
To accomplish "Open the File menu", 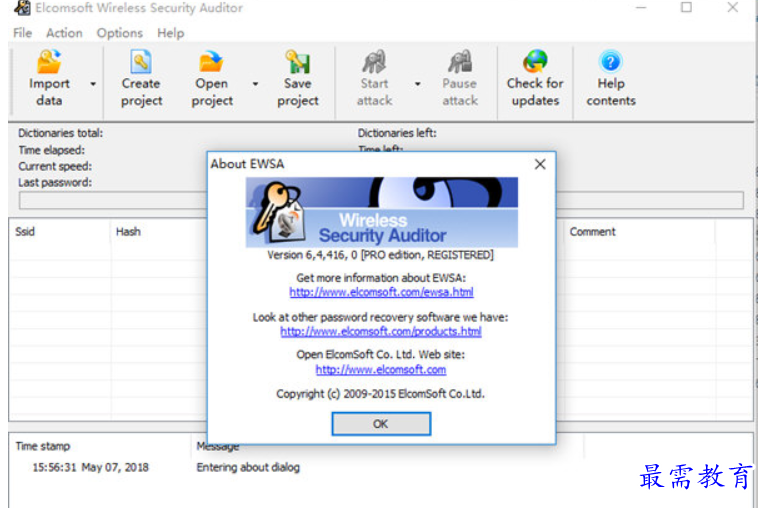I will 22,33.
